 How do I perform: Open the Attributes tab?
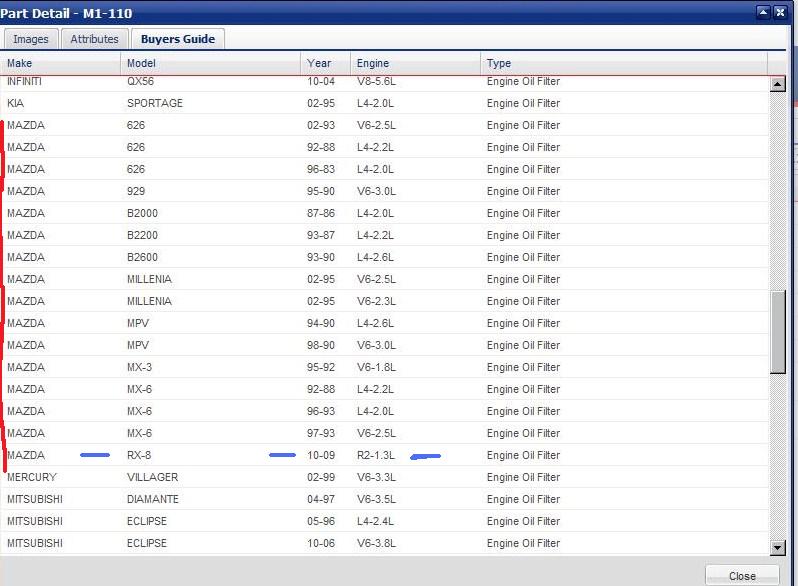pyautogui.click(x=94, y=39)
